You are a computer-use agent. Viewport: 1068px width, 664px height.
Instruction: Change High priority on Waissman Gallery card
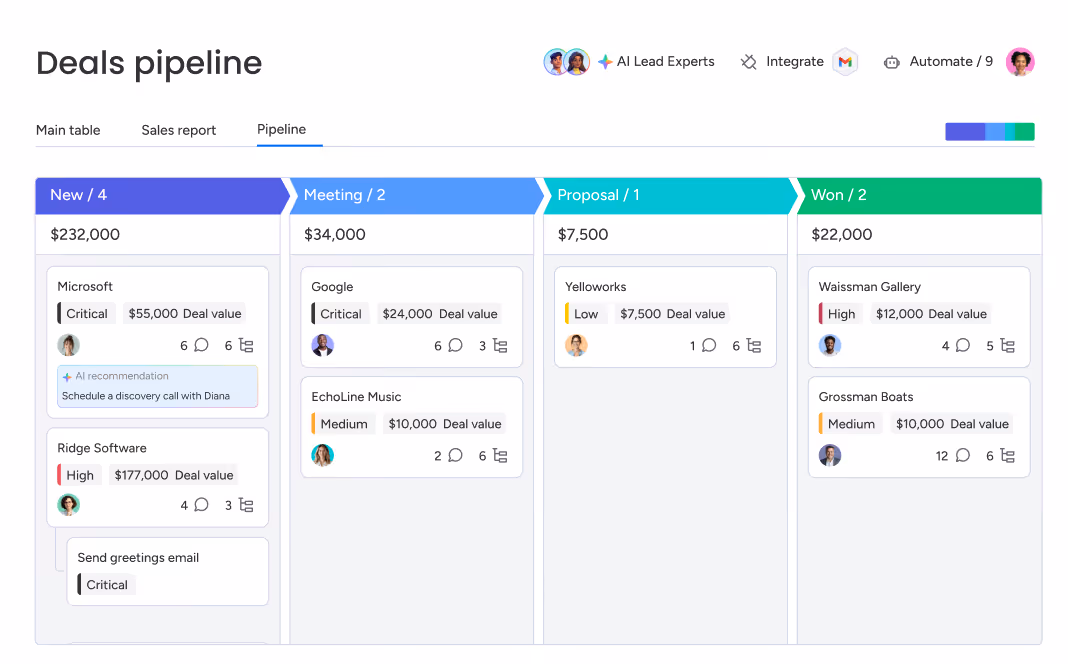(x=841, y=314)
